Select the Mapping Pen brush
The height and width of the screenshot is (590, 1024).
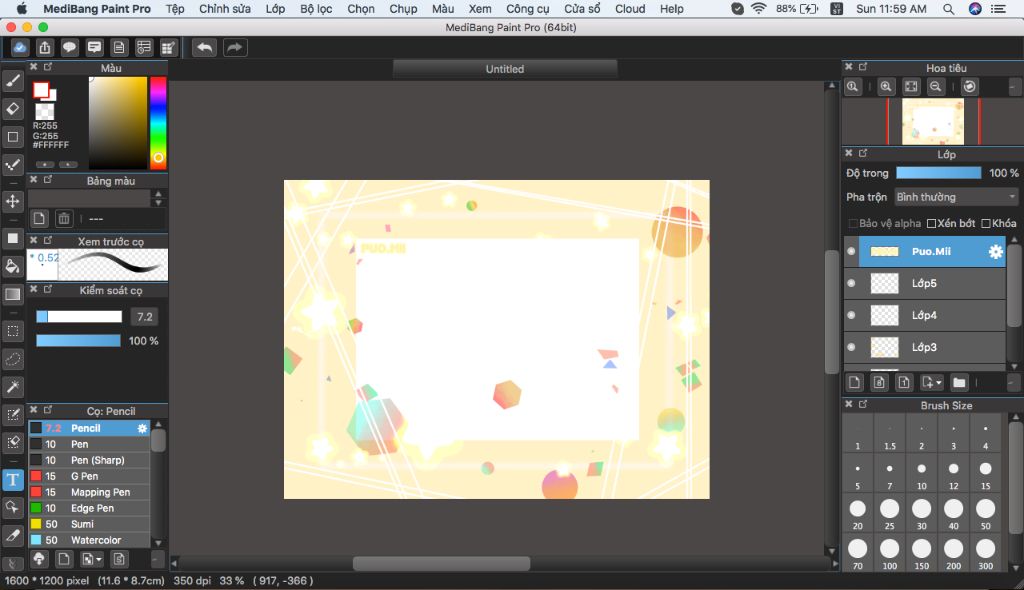89,492
